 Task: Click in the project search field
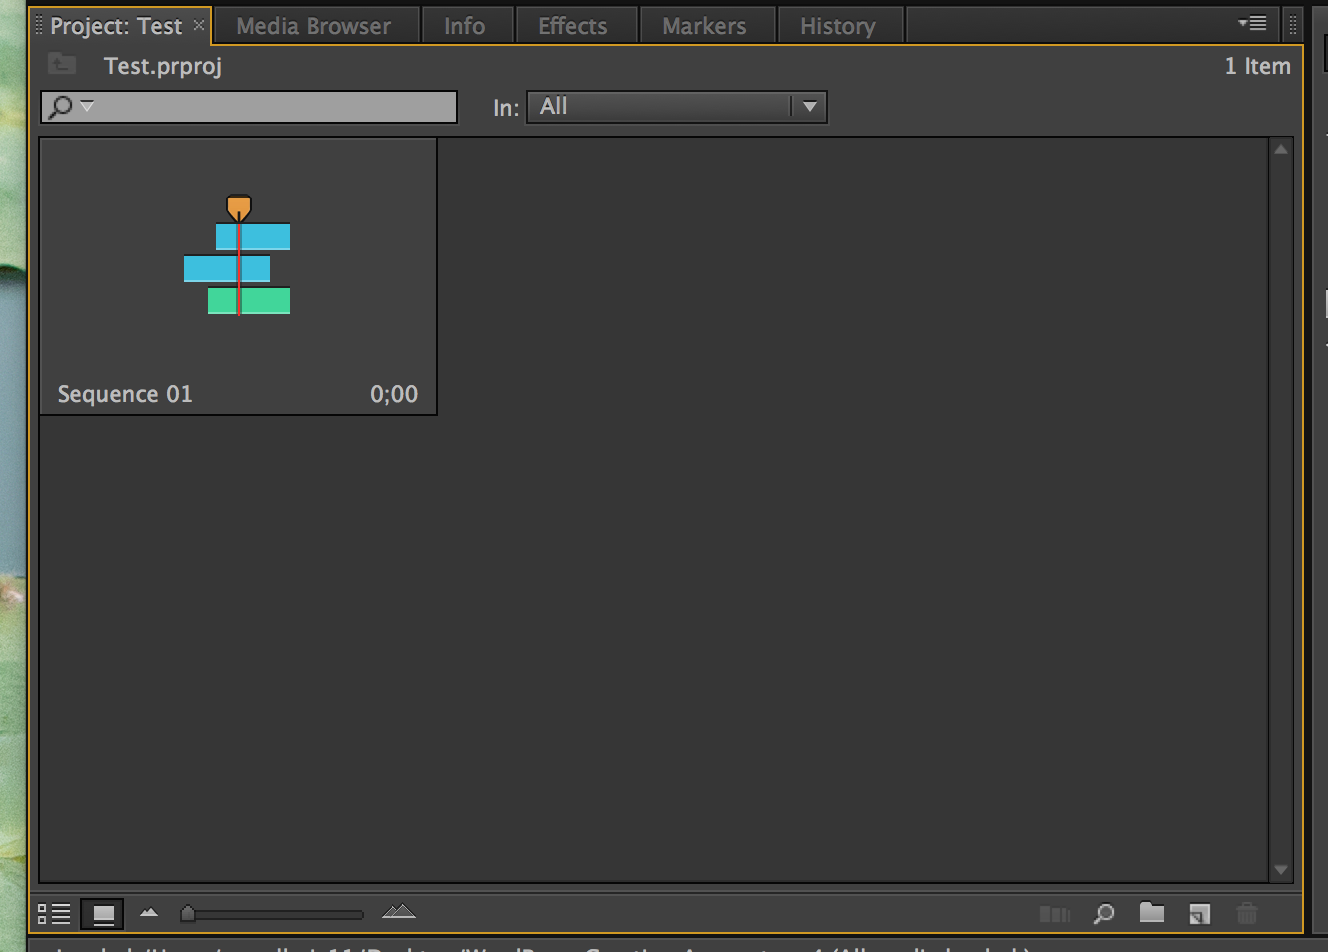click(x=270, y=107)
